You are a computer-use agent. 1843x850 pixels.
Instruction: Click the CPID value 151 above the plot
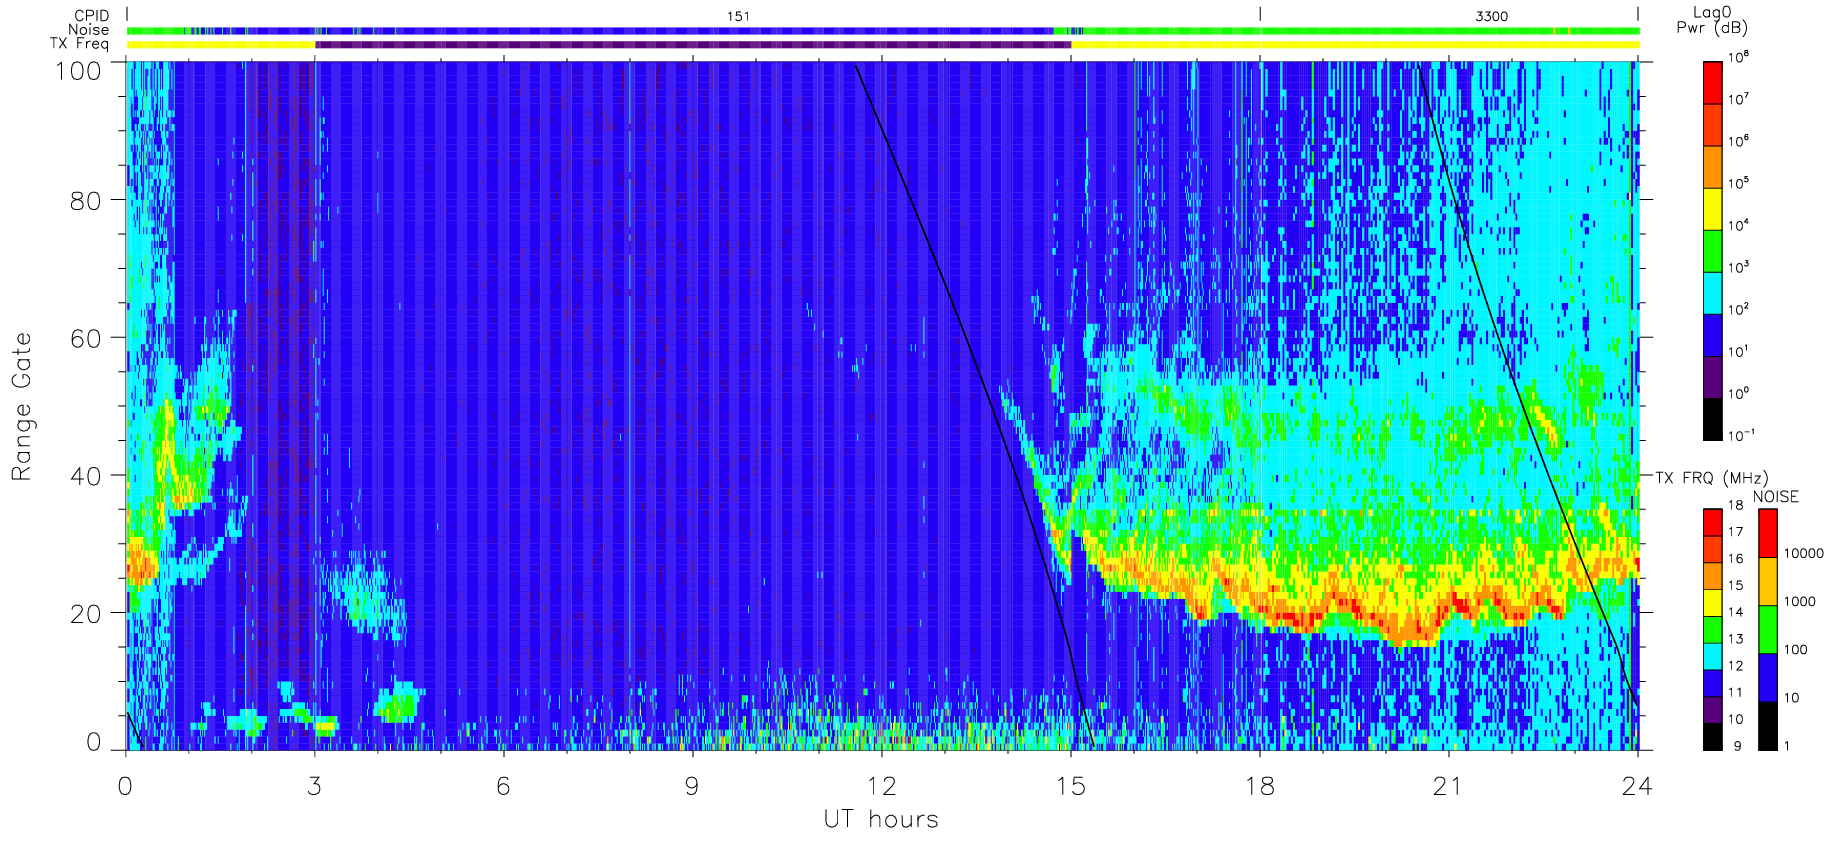point(738,16)
